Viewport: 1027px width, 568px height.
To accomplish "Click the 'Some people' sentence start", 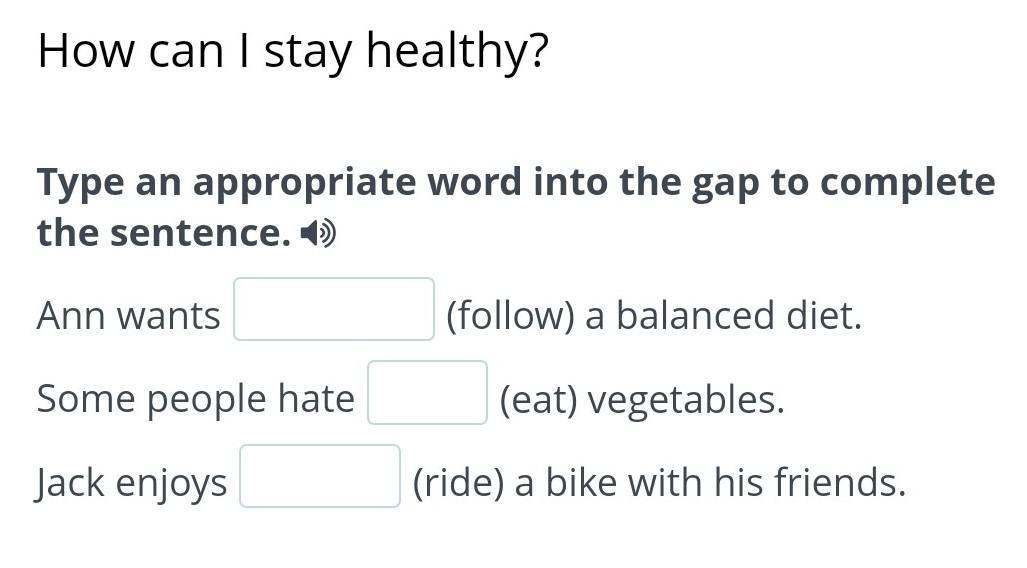I will pyautogui.click(x=151, y=399).
